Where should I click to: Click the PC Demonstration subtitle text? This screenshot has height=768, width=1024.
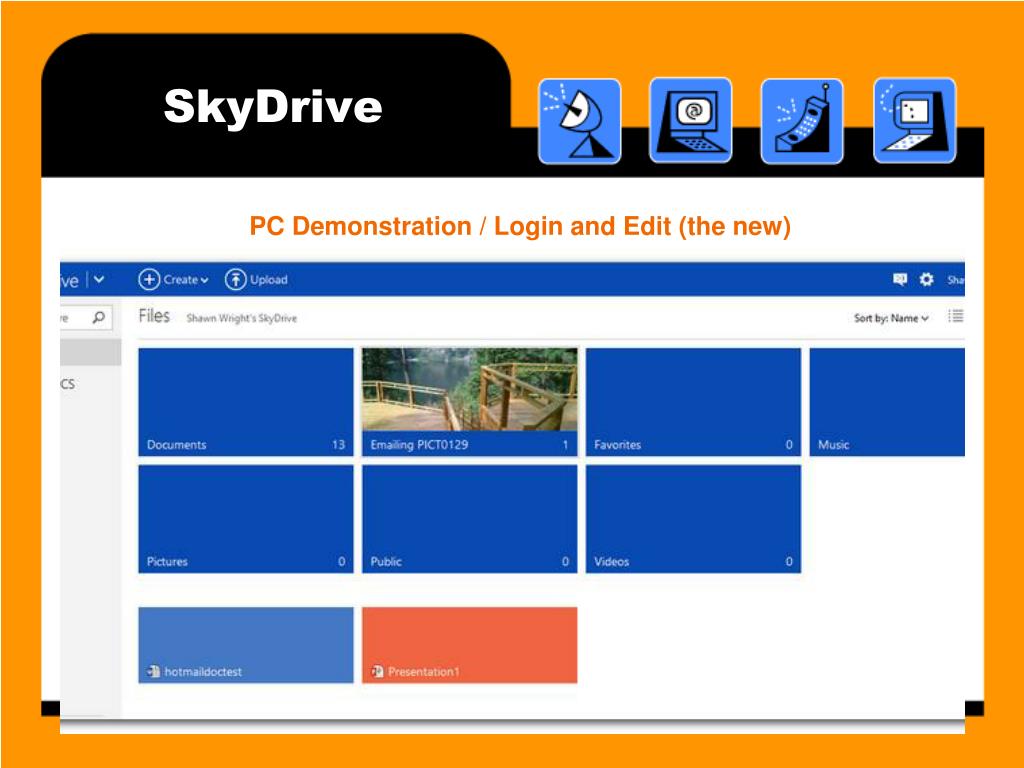520,226
